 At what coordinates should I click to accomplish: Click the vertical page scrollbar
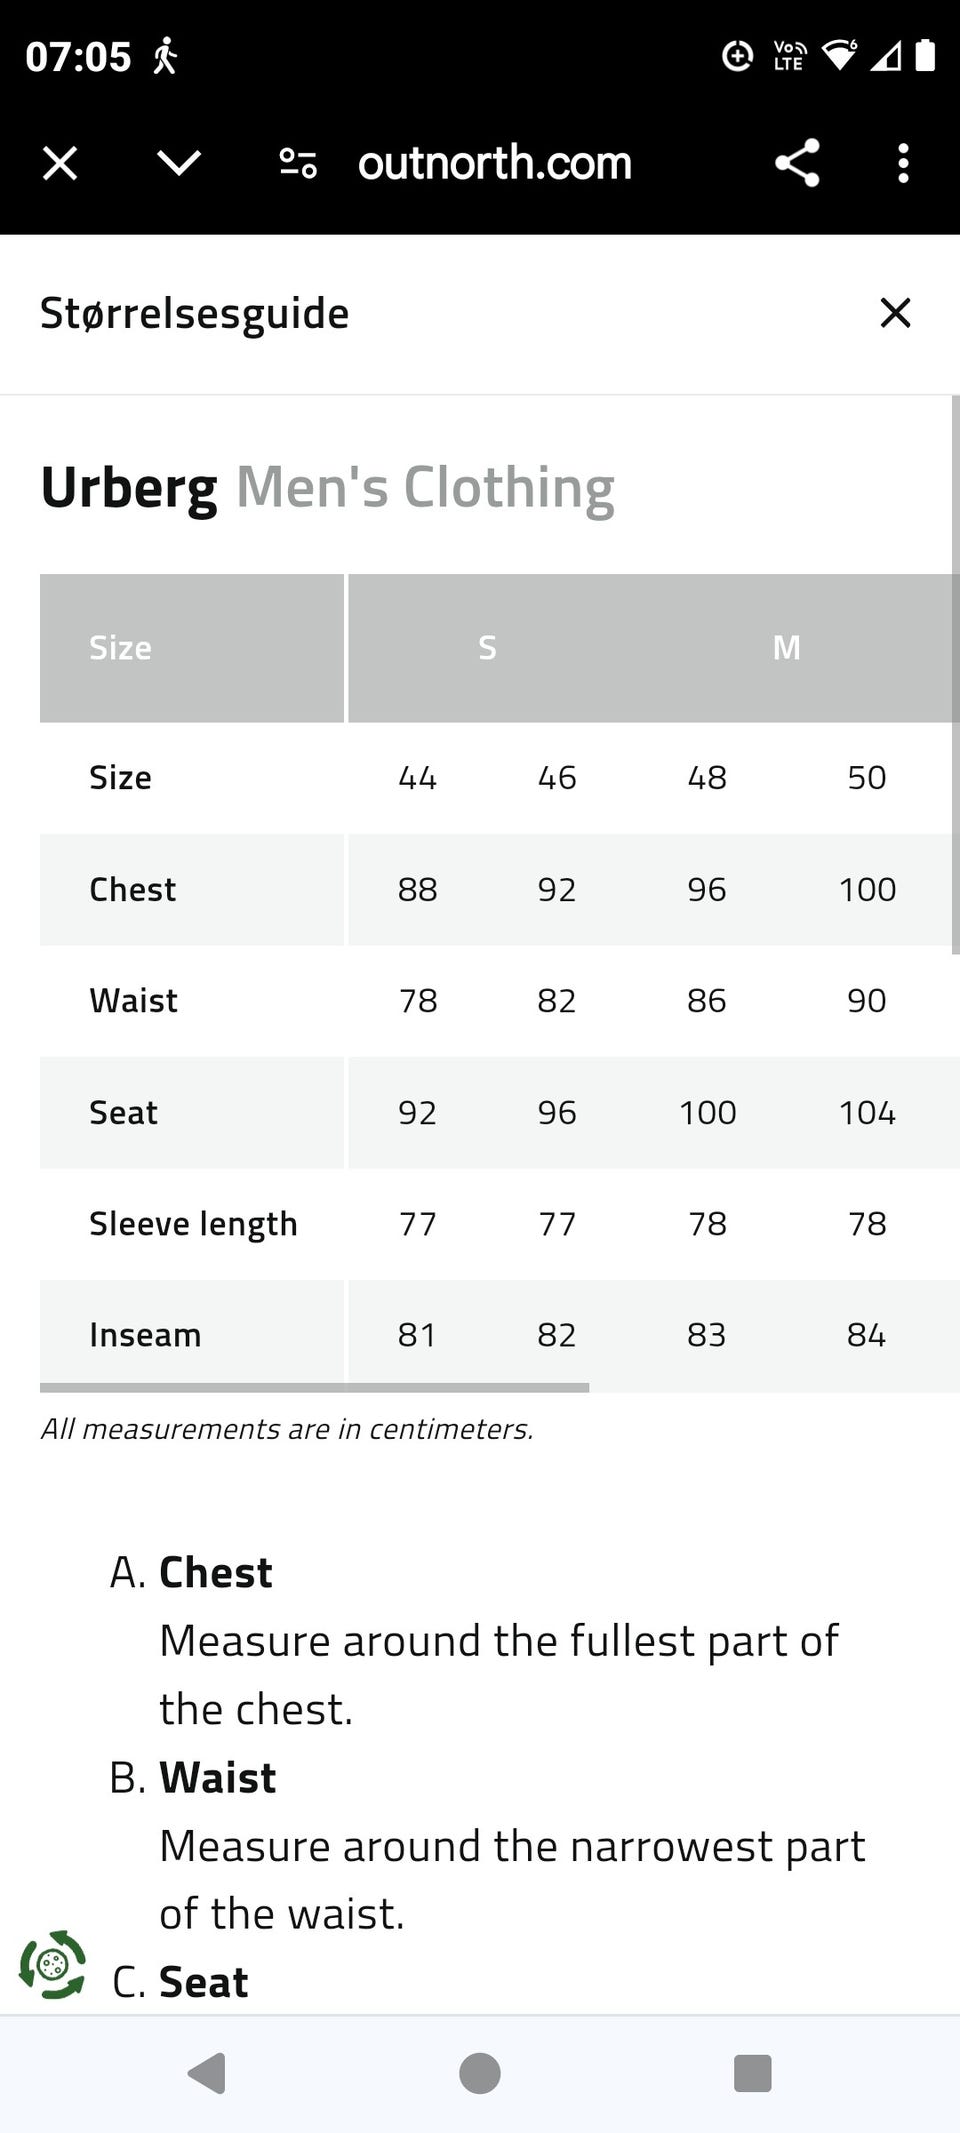pos(955,675)
